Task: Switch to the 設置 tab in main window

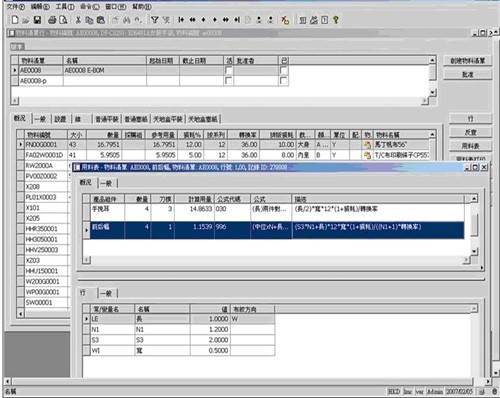Action: pos(60,119)
